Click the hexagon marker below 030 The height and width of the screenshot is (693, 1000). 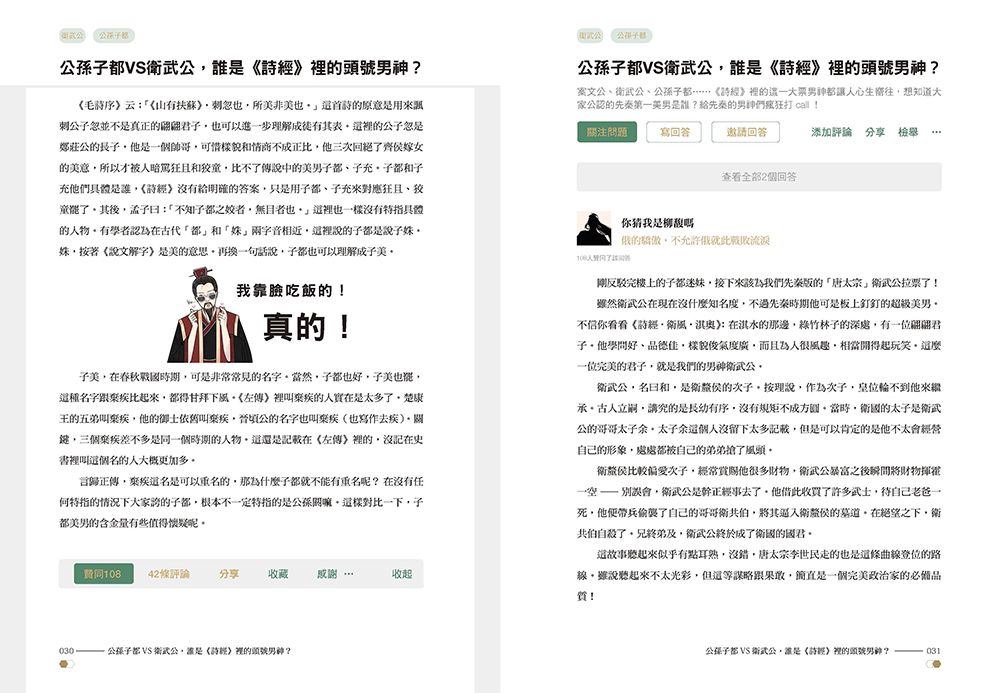click(66, 664)
